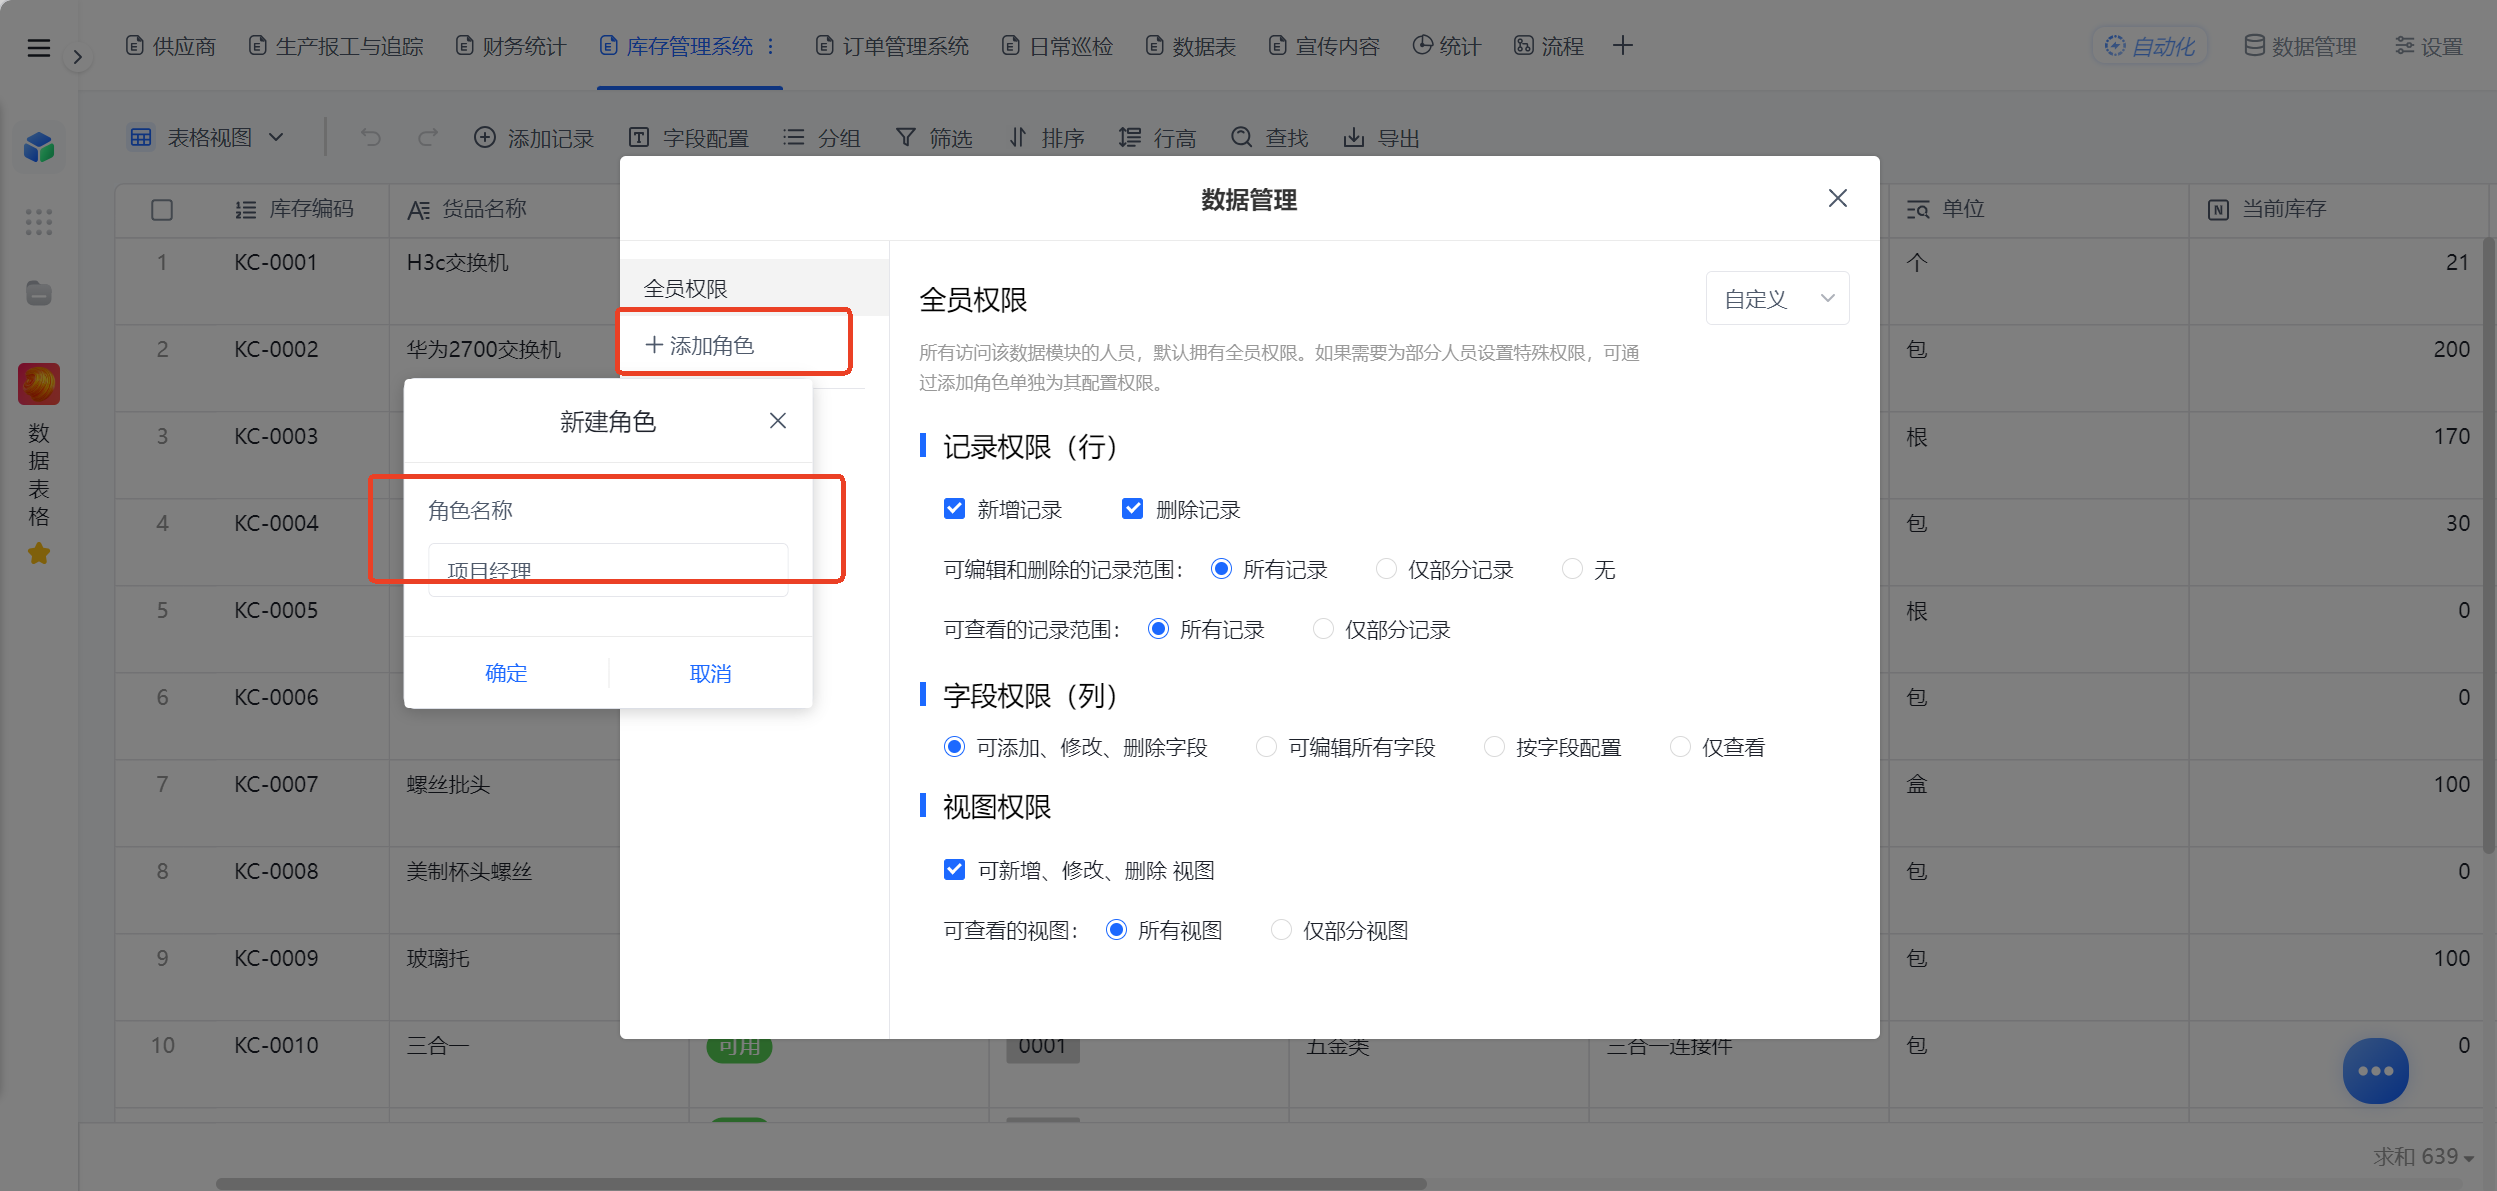Image resolution: width=2497 pixels, height=1191 pixels.
Task: Add a new tab with the plus icon
Action: [x=1622, y=46]
